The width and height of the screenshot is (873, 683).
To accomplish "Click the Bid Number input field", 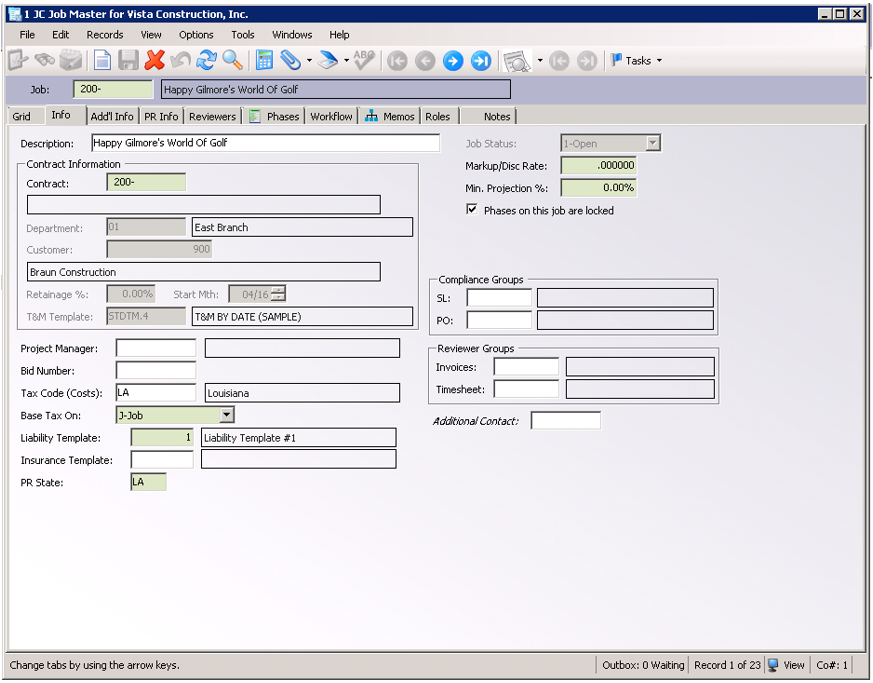I will [x=156, y=371].
